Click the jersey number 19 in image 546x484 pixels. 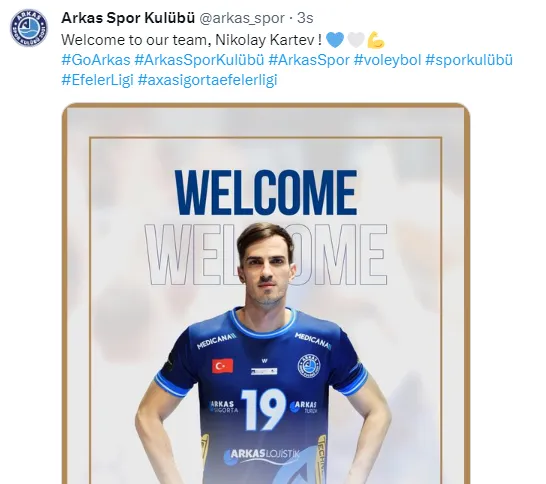tap(263, 409)
